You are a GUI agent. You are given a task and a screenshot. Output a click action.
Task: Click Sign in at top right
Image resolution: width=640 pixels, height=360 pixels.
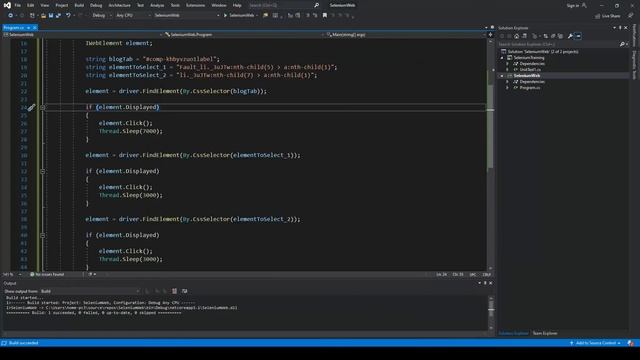tap(573, 5)
